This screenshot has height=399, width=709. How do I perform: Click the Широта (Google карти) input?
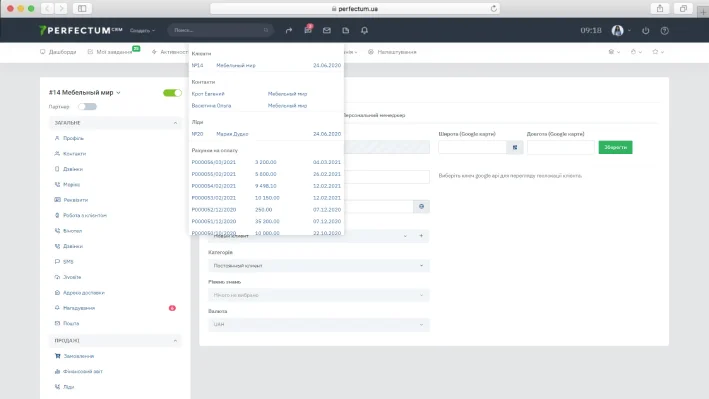(472, 147)
